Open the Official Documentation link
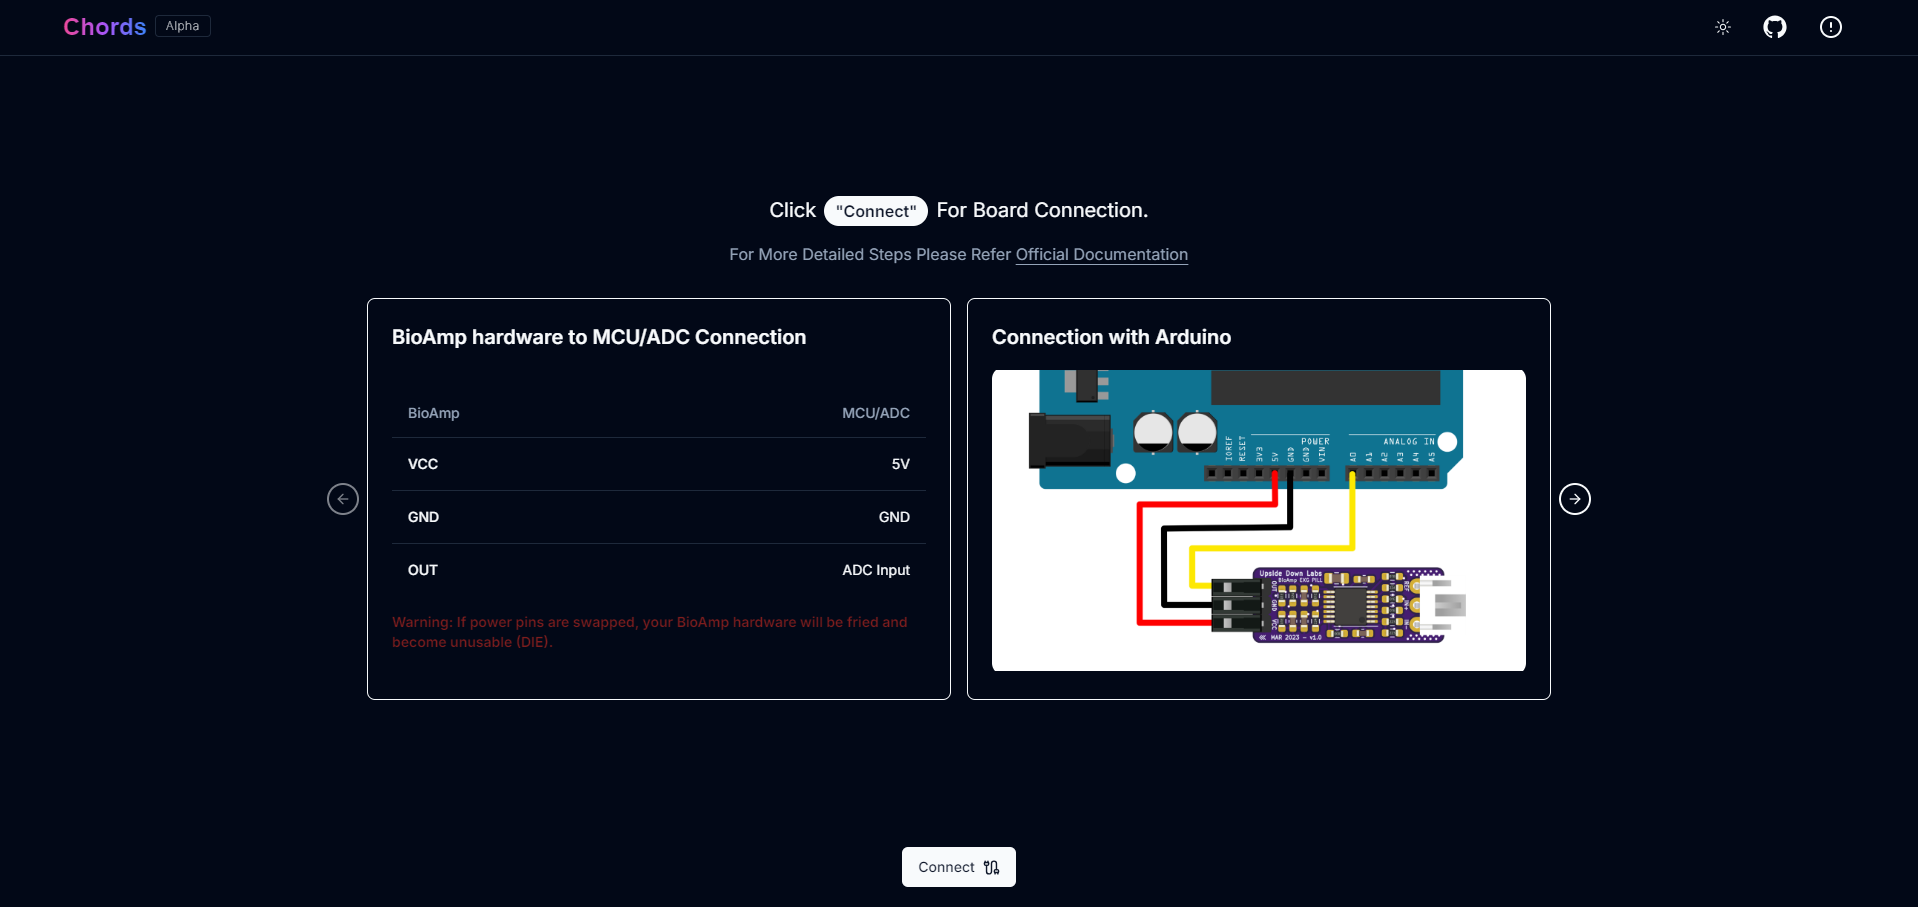Screen dimensions: 1918x907 tap(1101, 255)
